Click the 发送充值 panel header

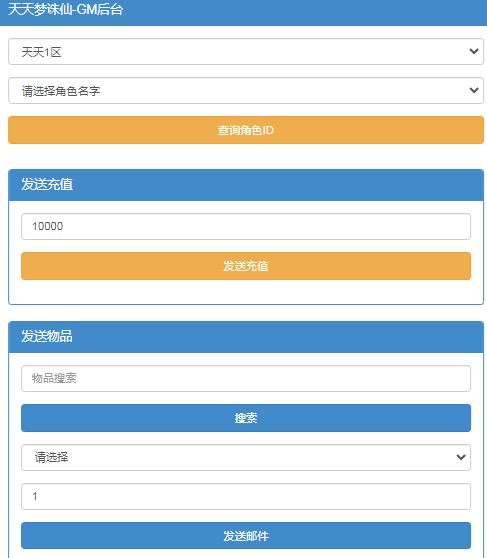[x=246, y=185]
